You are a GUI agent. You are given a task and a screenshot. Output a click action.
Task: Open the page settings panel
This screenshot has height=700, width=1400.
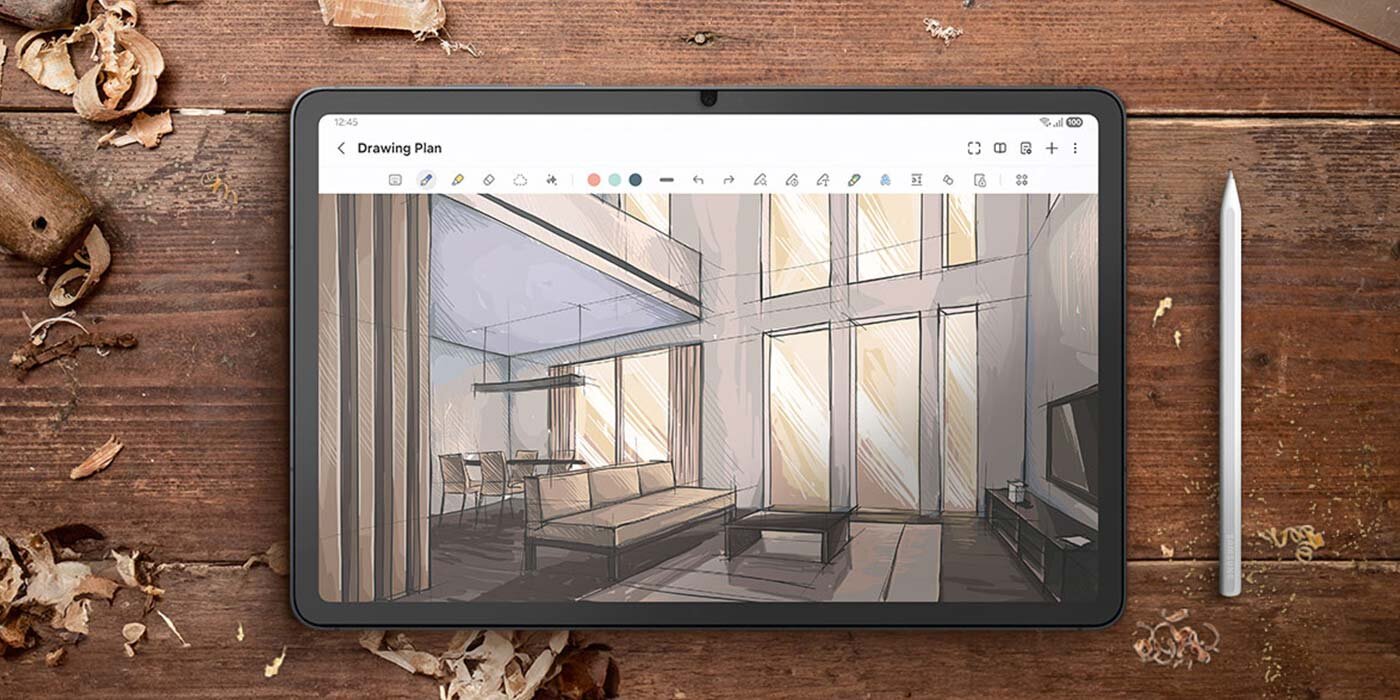tap(1027, 147)
